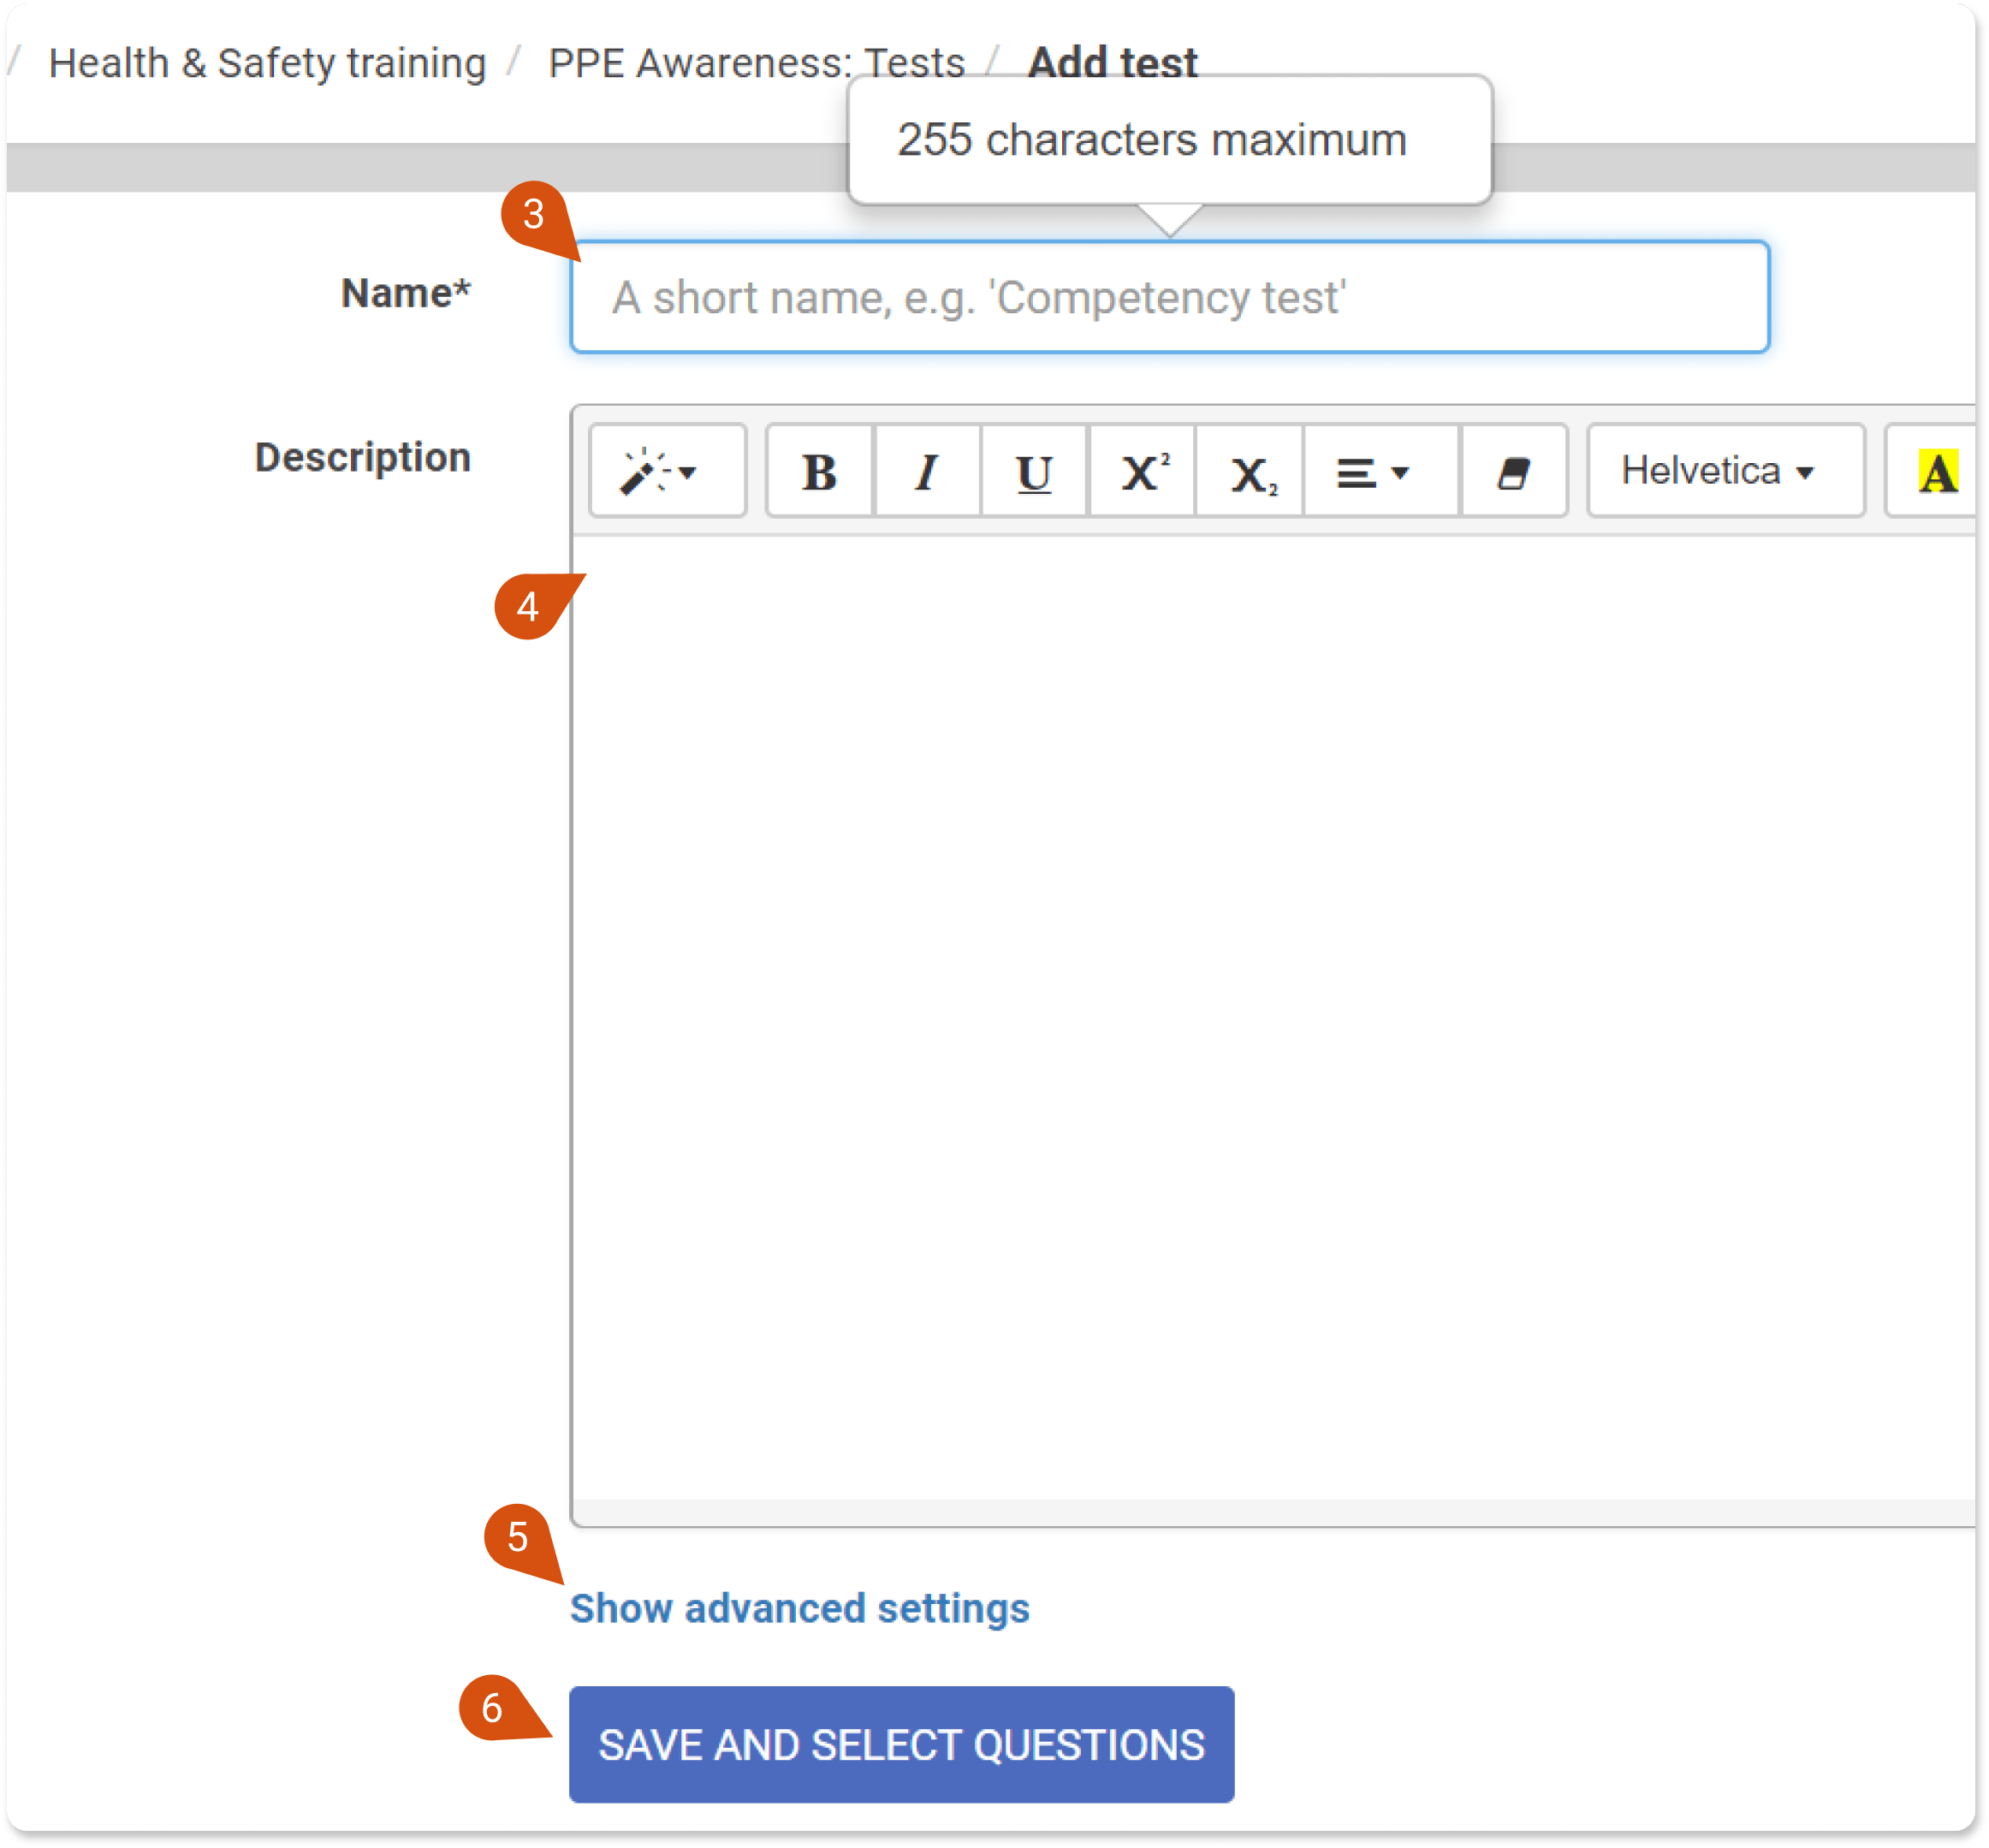
Task: Show advanced settings
Action: tap(799, 1608)
